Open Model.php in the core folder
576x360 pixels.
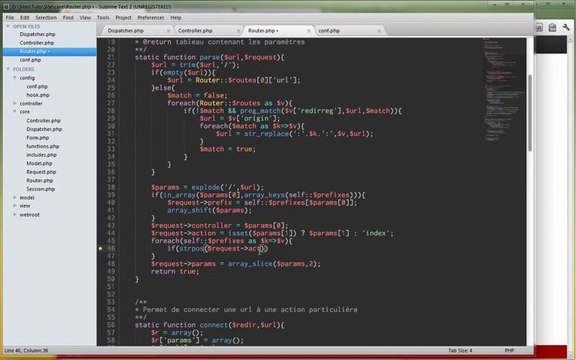[39, 163]
